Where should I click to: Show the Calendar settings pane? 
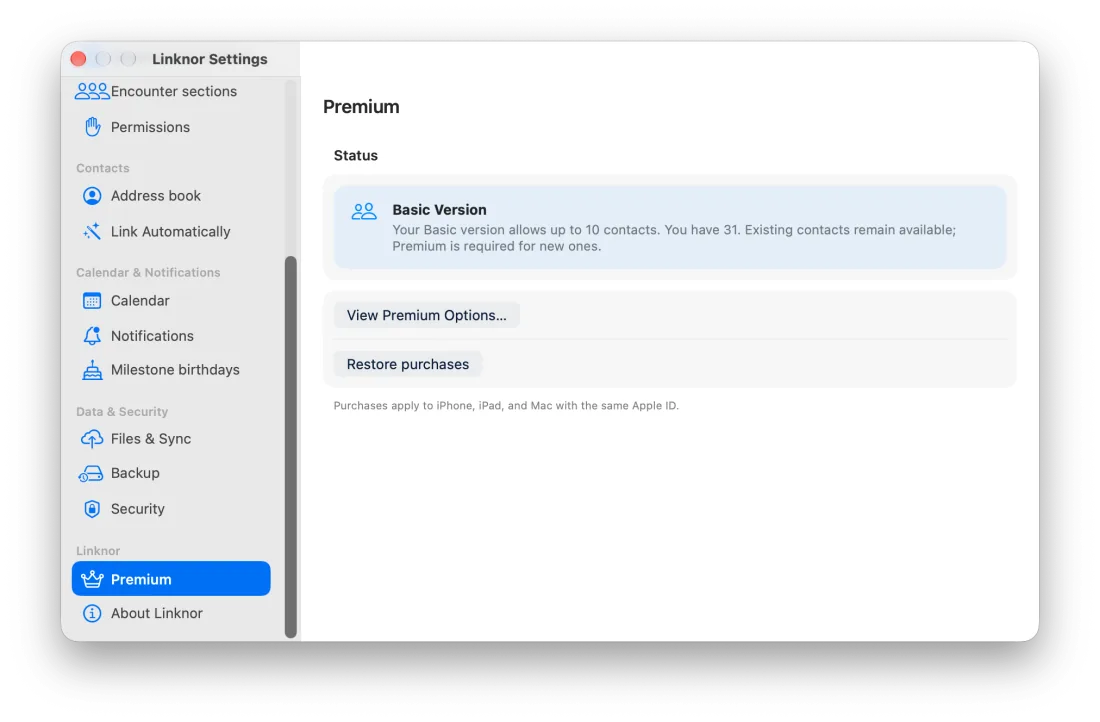tap(171, 301)
